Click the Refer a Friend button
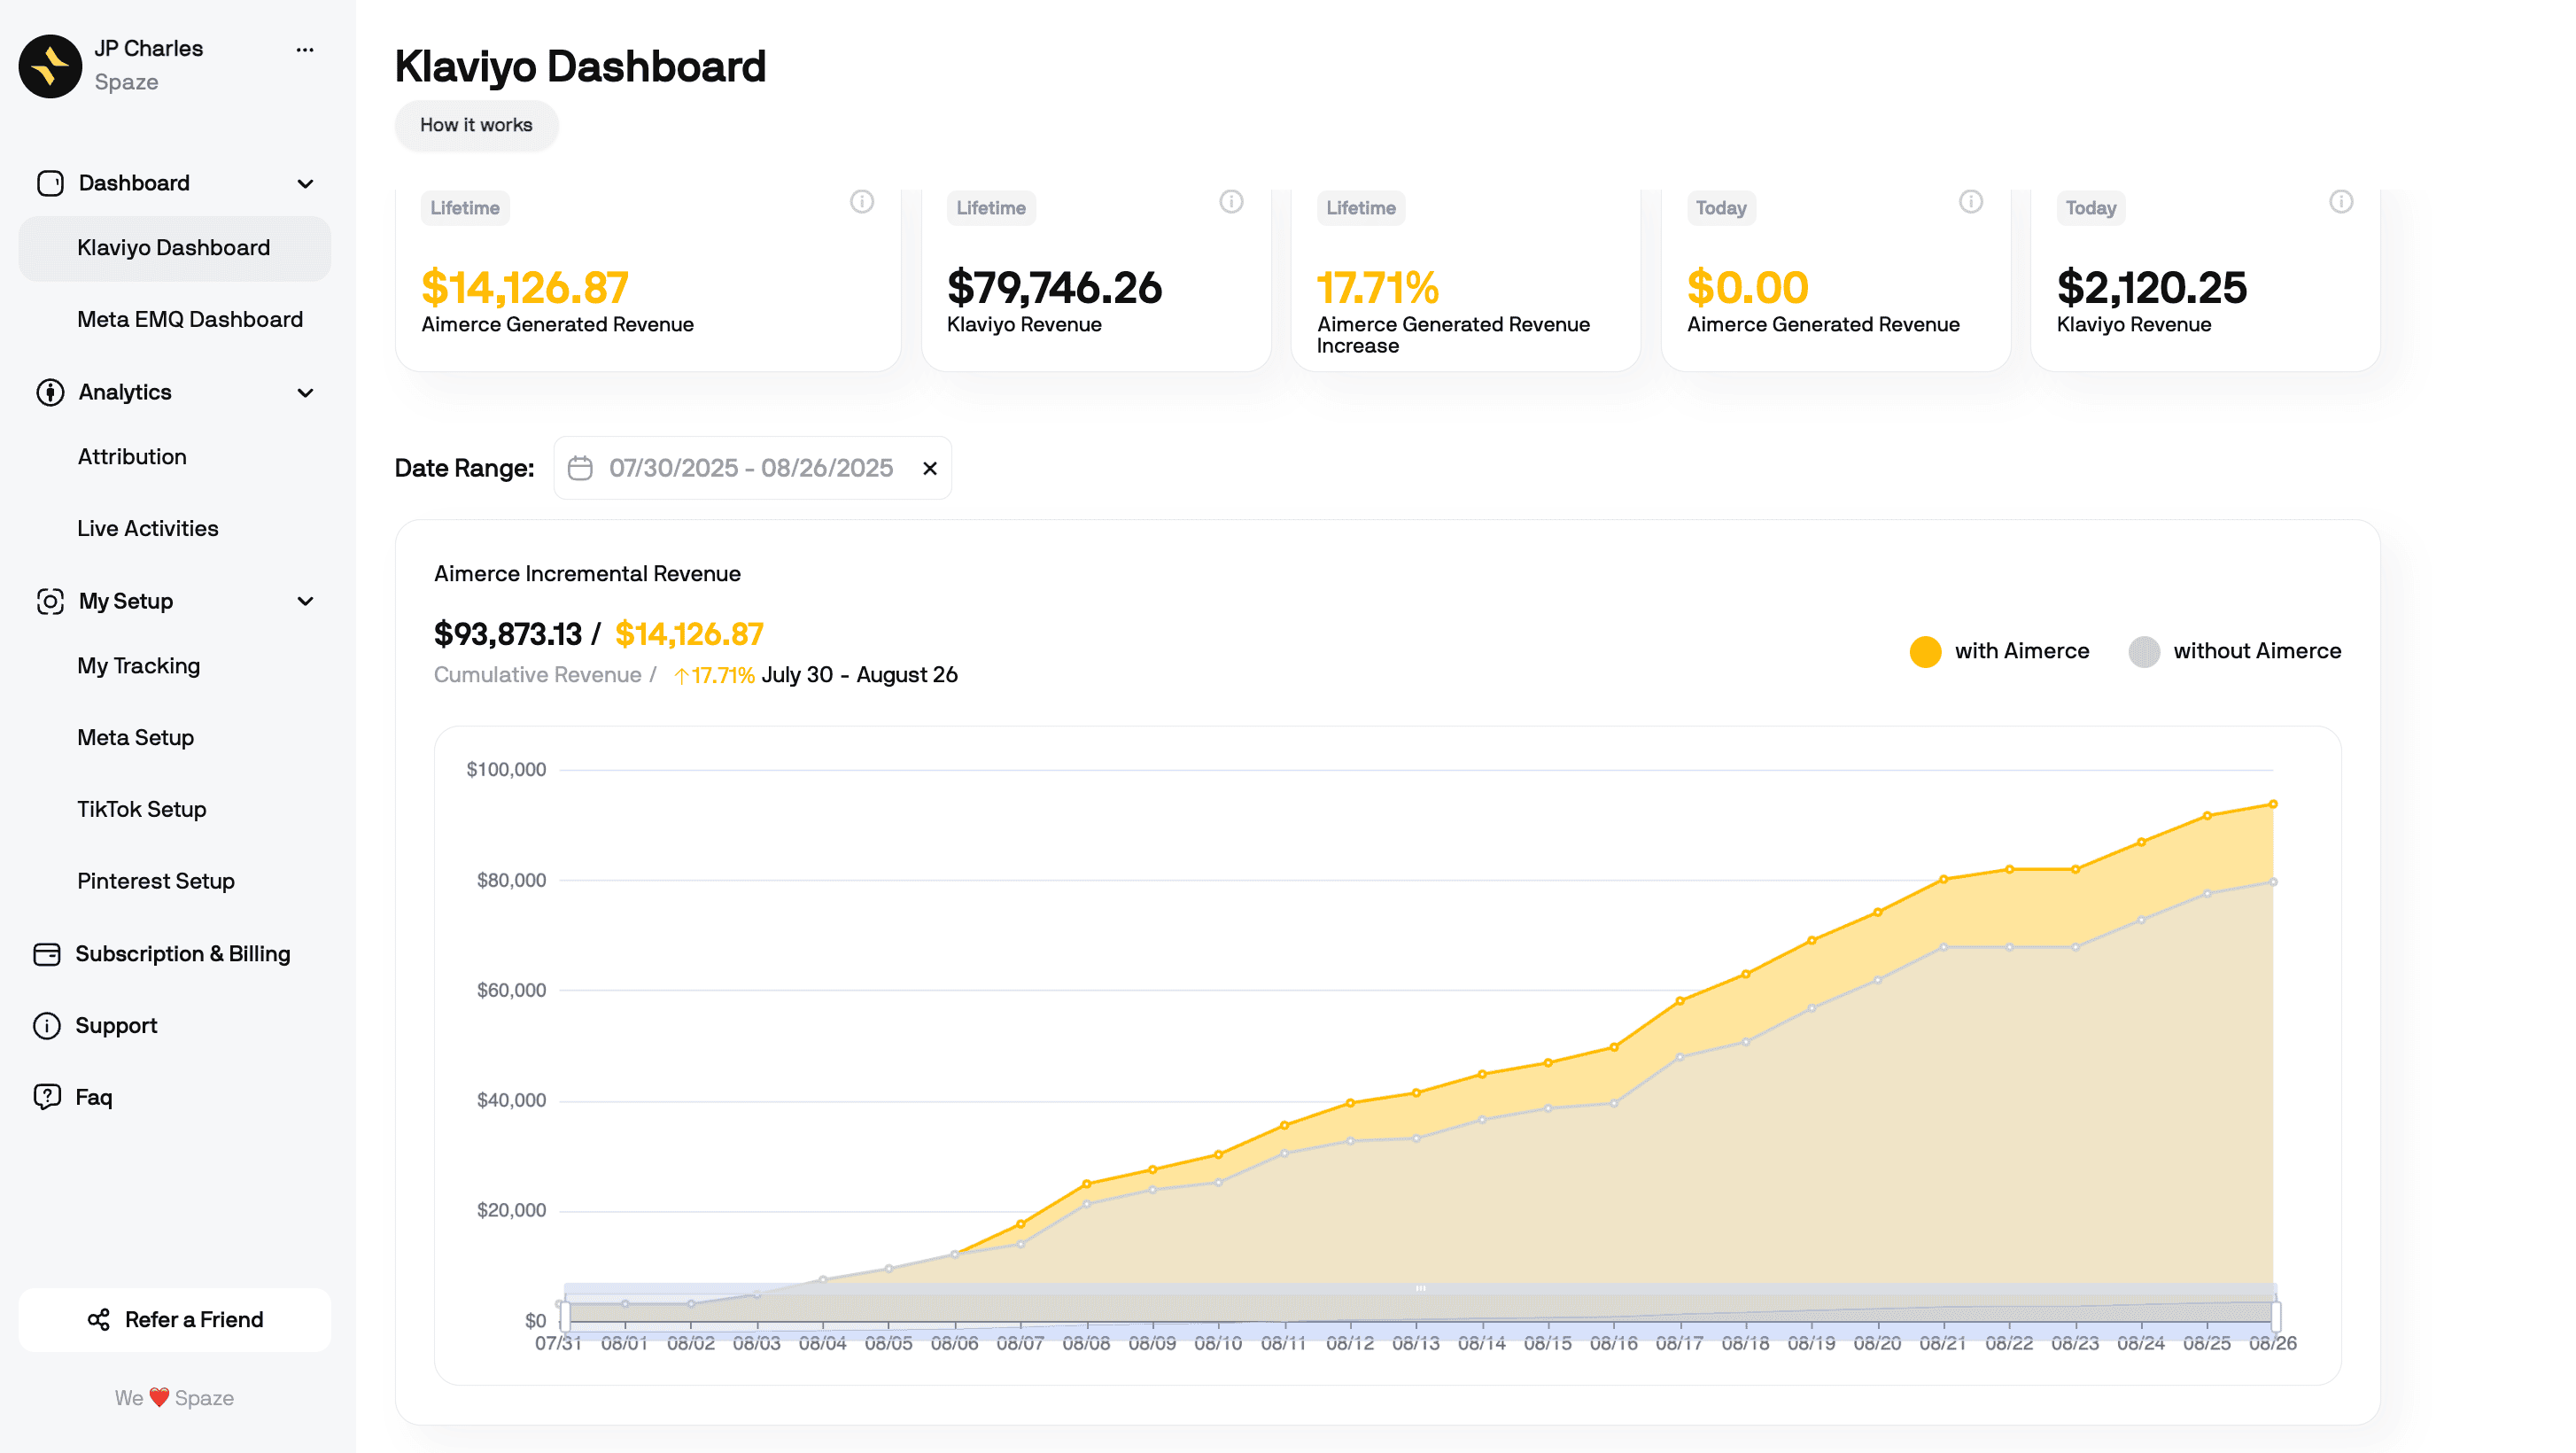 175,1319
